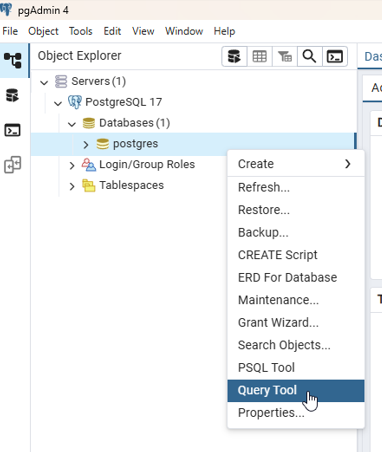Collapse the Databases node
382x452 pixels.
point(72,124)
